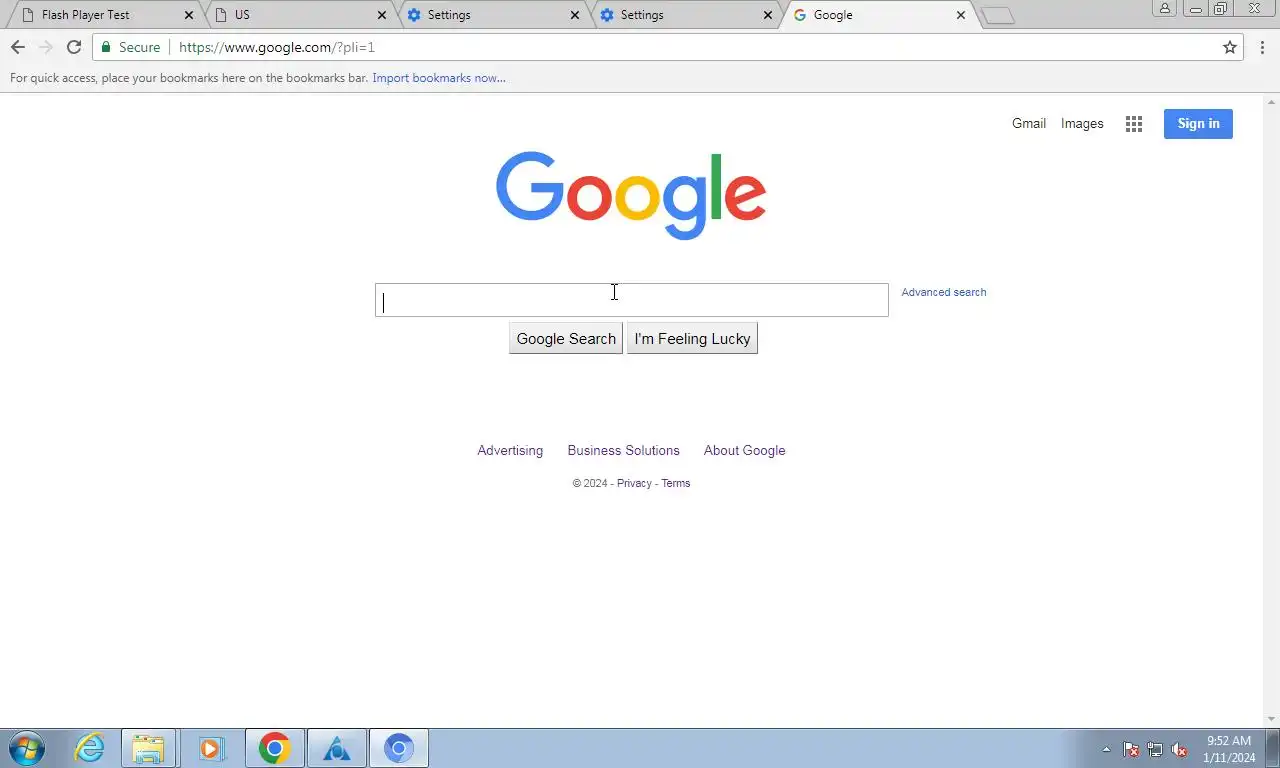This screenshot has width=1280, height=768.
Task: Click the Google Search button
Action: 566,338
